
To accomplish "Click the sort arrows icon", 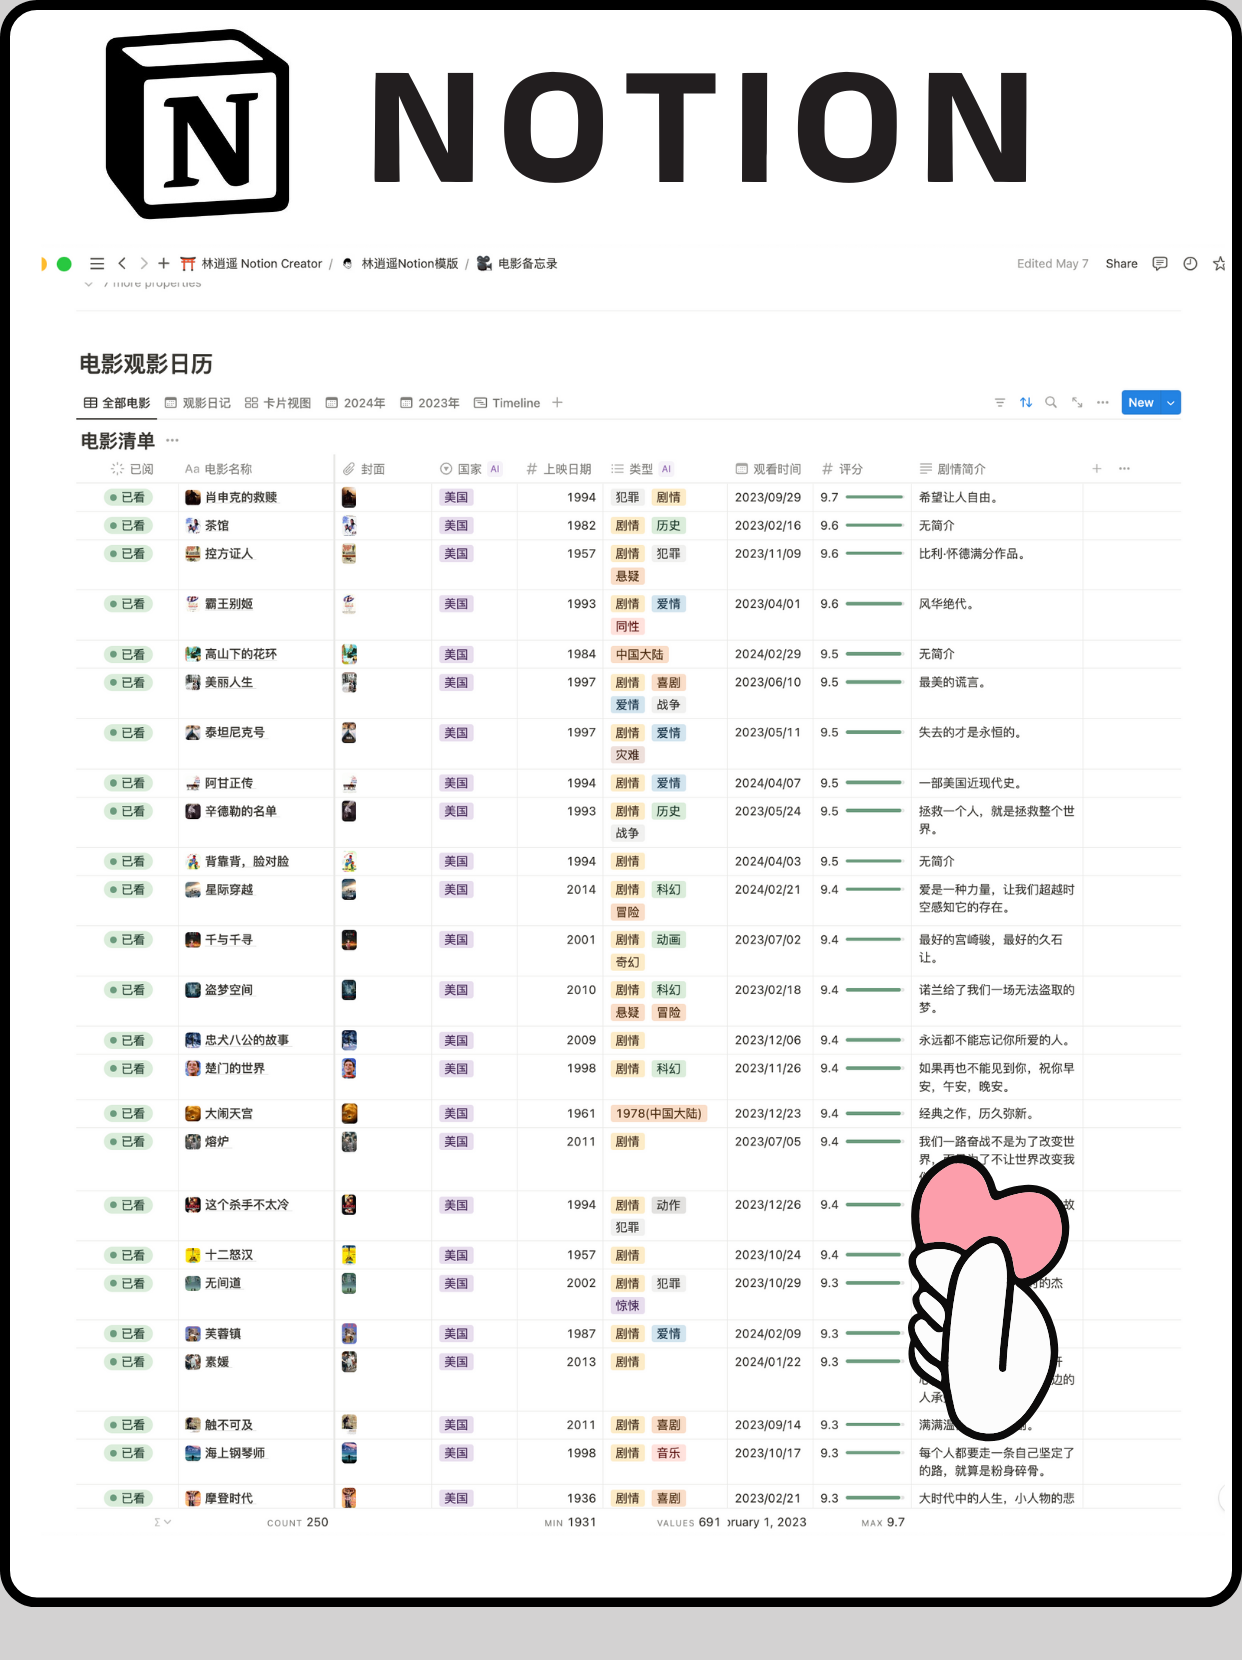I will (1026, 403).
